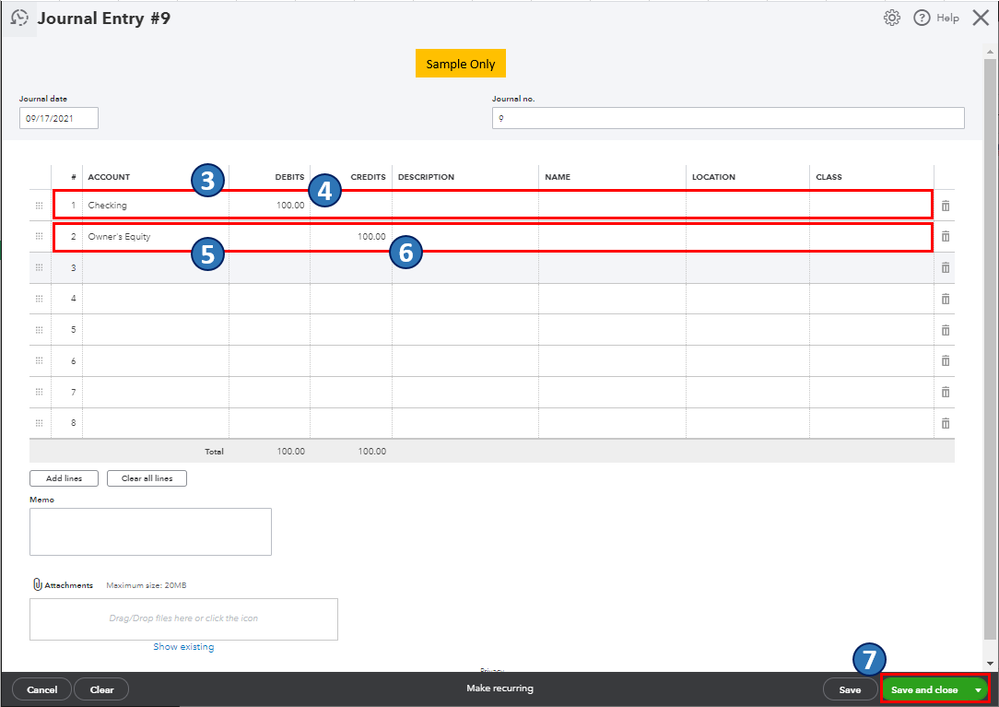Viewport: 999px width, 707px height.
Task: Click the DEBITS column header
Action: [289, 177]
